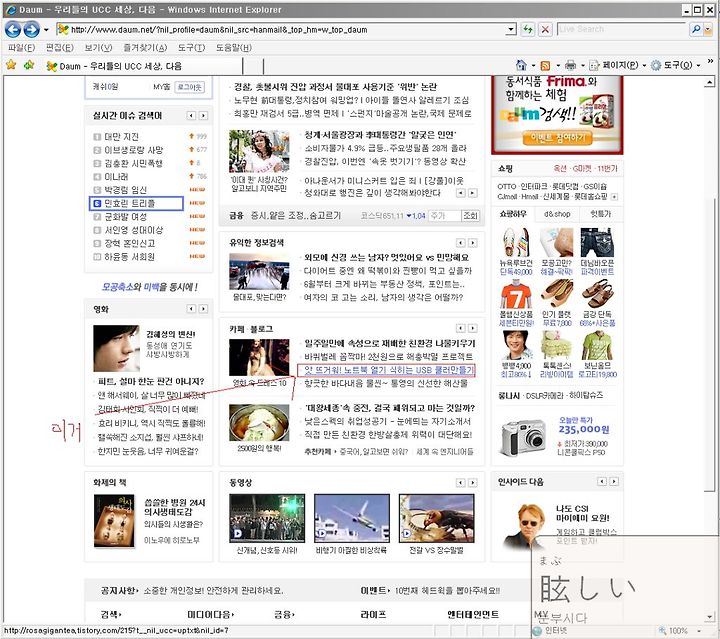Click next arrow in 인사이드 다음 section

click(x=613, y=482)
